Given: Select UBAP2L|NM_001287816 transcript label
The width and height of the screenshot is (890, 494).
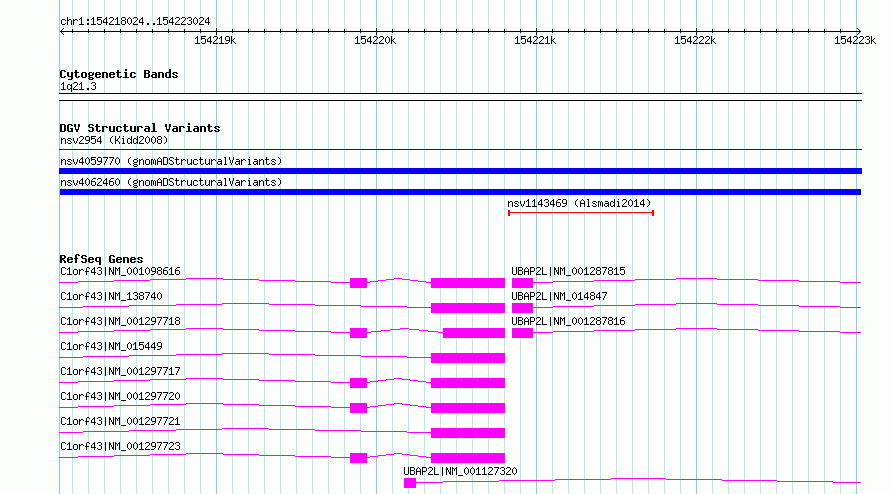Looking at the screenshot, I should pyautogui.click(x=568, y=321).
